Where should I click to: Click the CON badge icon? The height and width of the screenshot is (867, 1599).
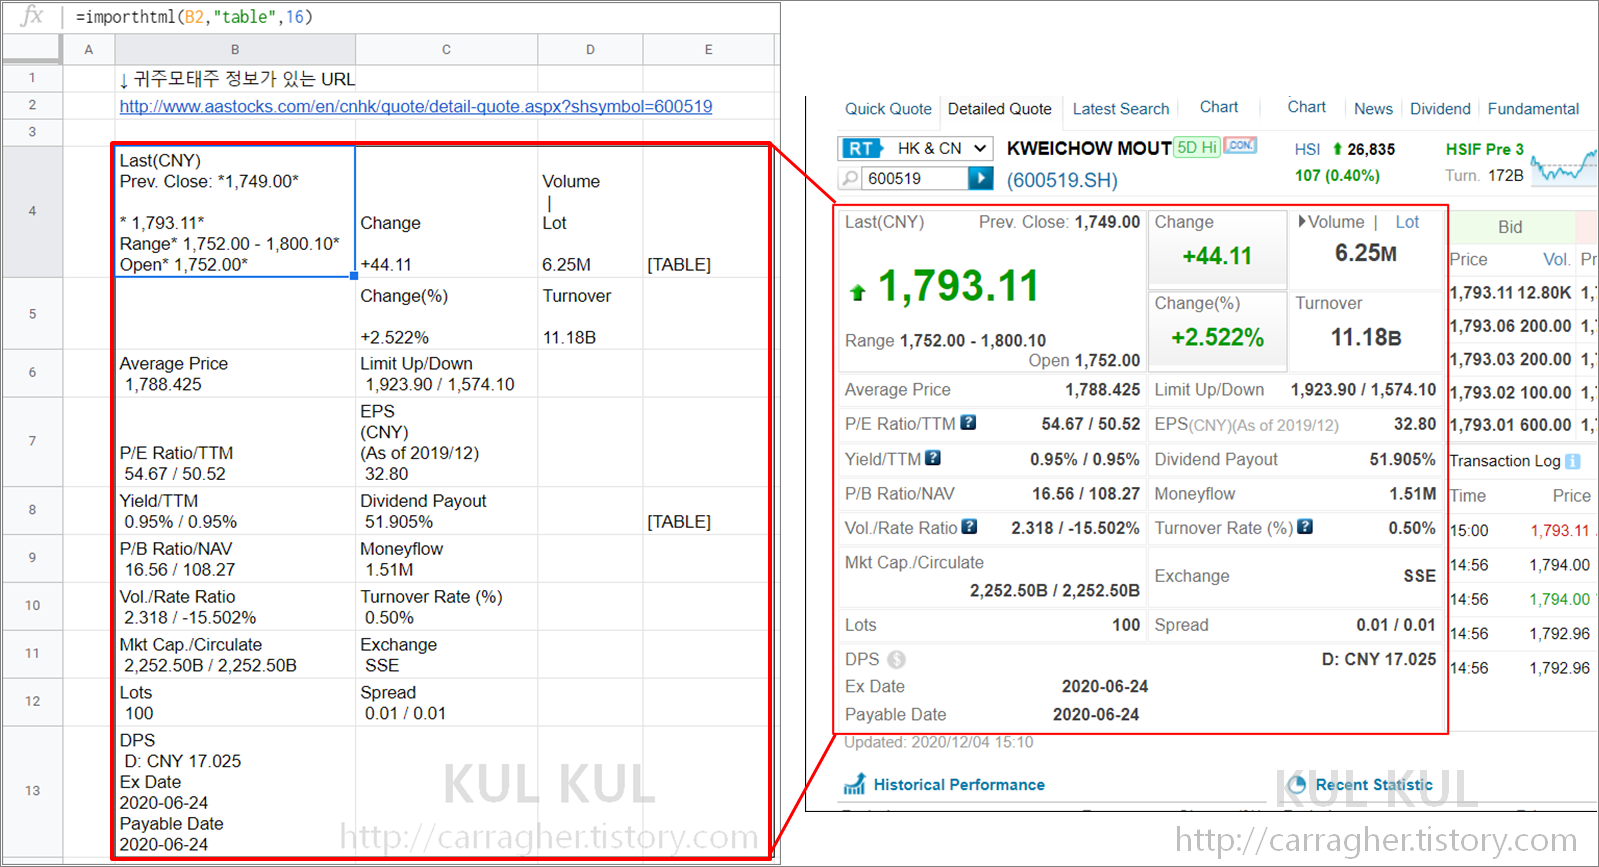pos(1240,145)
